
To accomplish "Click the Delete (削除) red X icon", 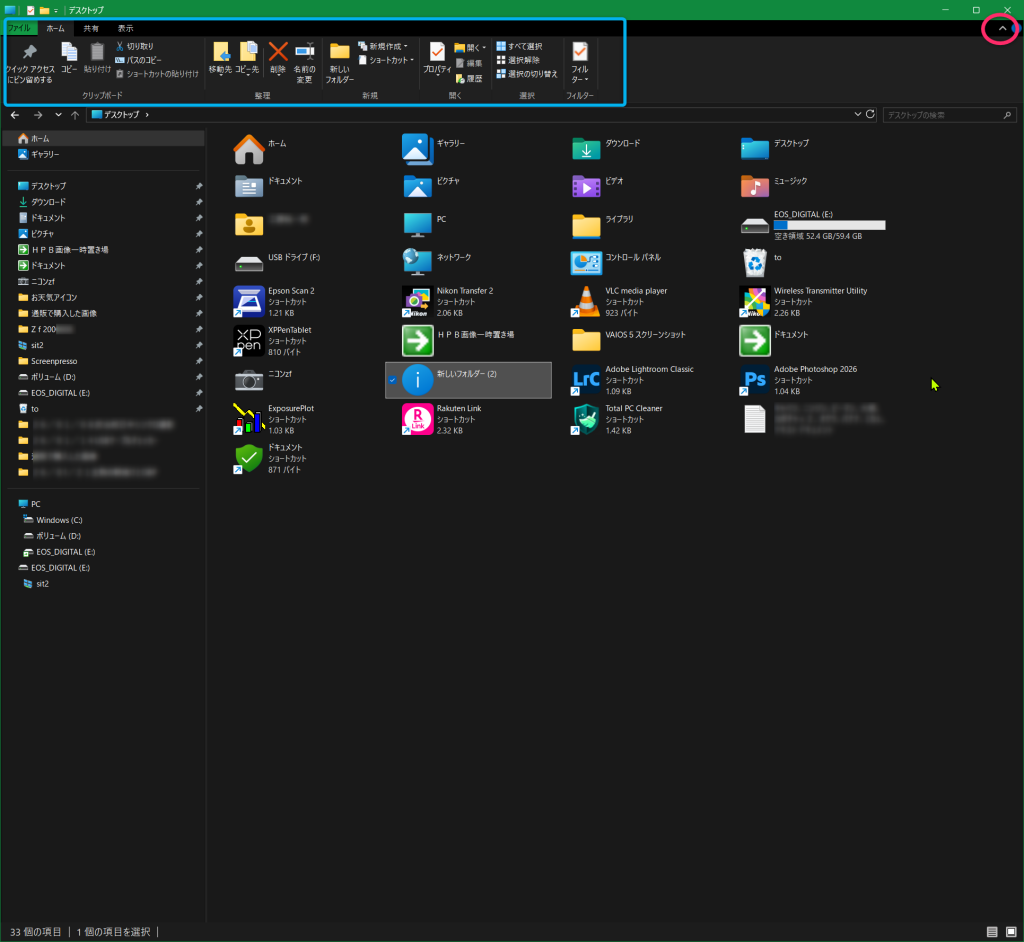I will pyautogui.click(x=278, y=53).
